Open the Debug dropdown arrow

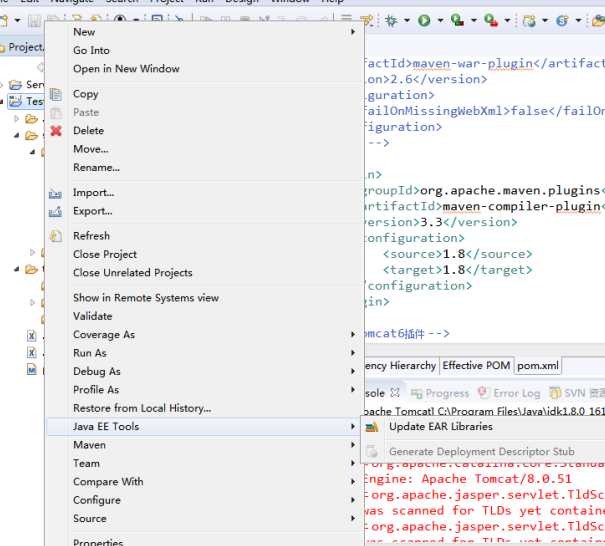407,20
